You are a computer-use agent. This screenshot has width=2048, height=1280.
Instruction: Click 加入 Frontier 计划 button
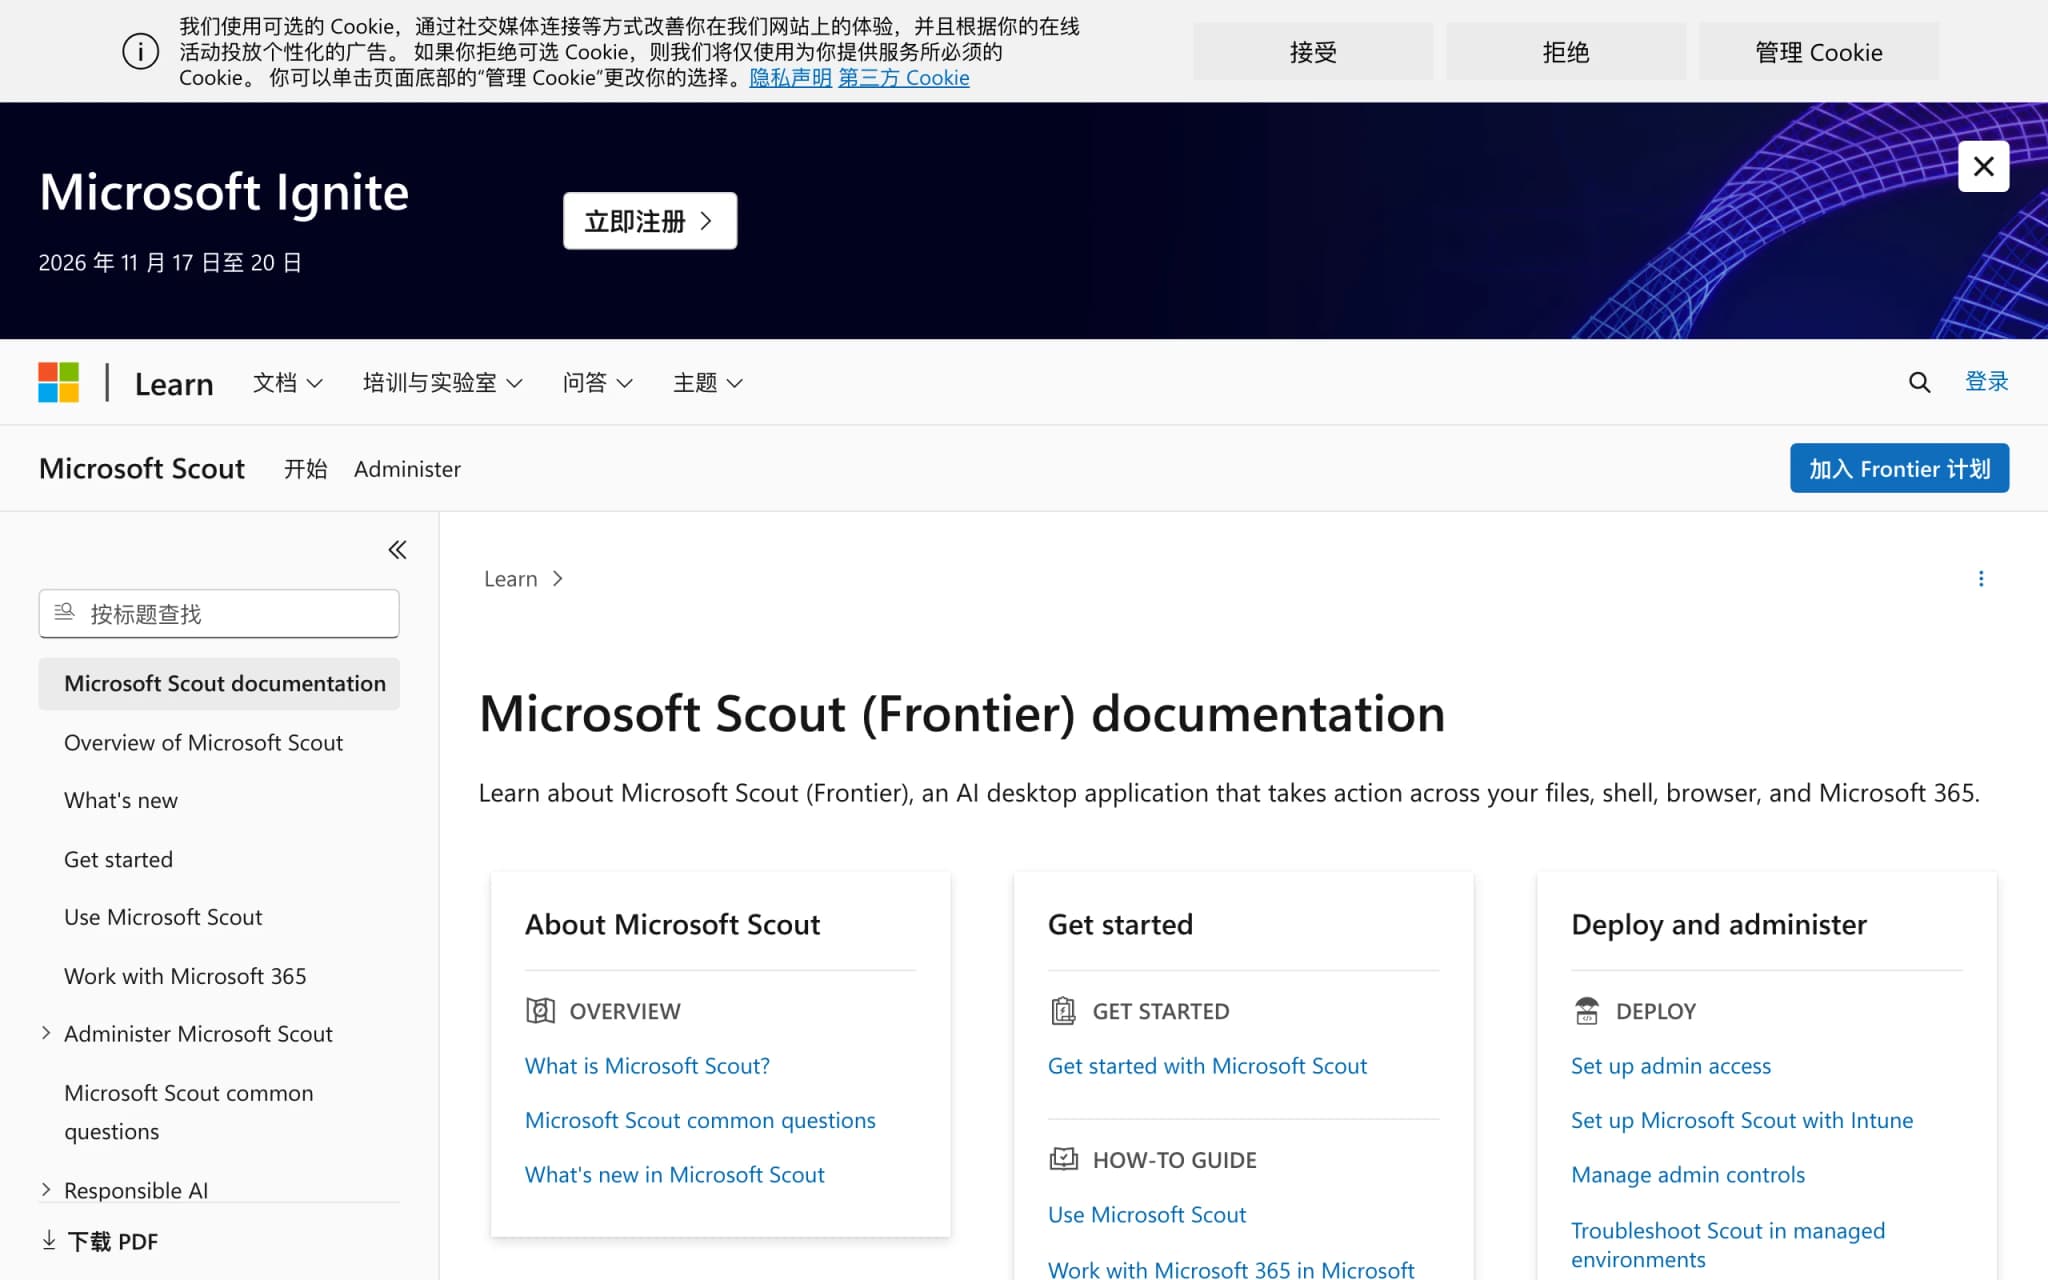point(1899,468)
